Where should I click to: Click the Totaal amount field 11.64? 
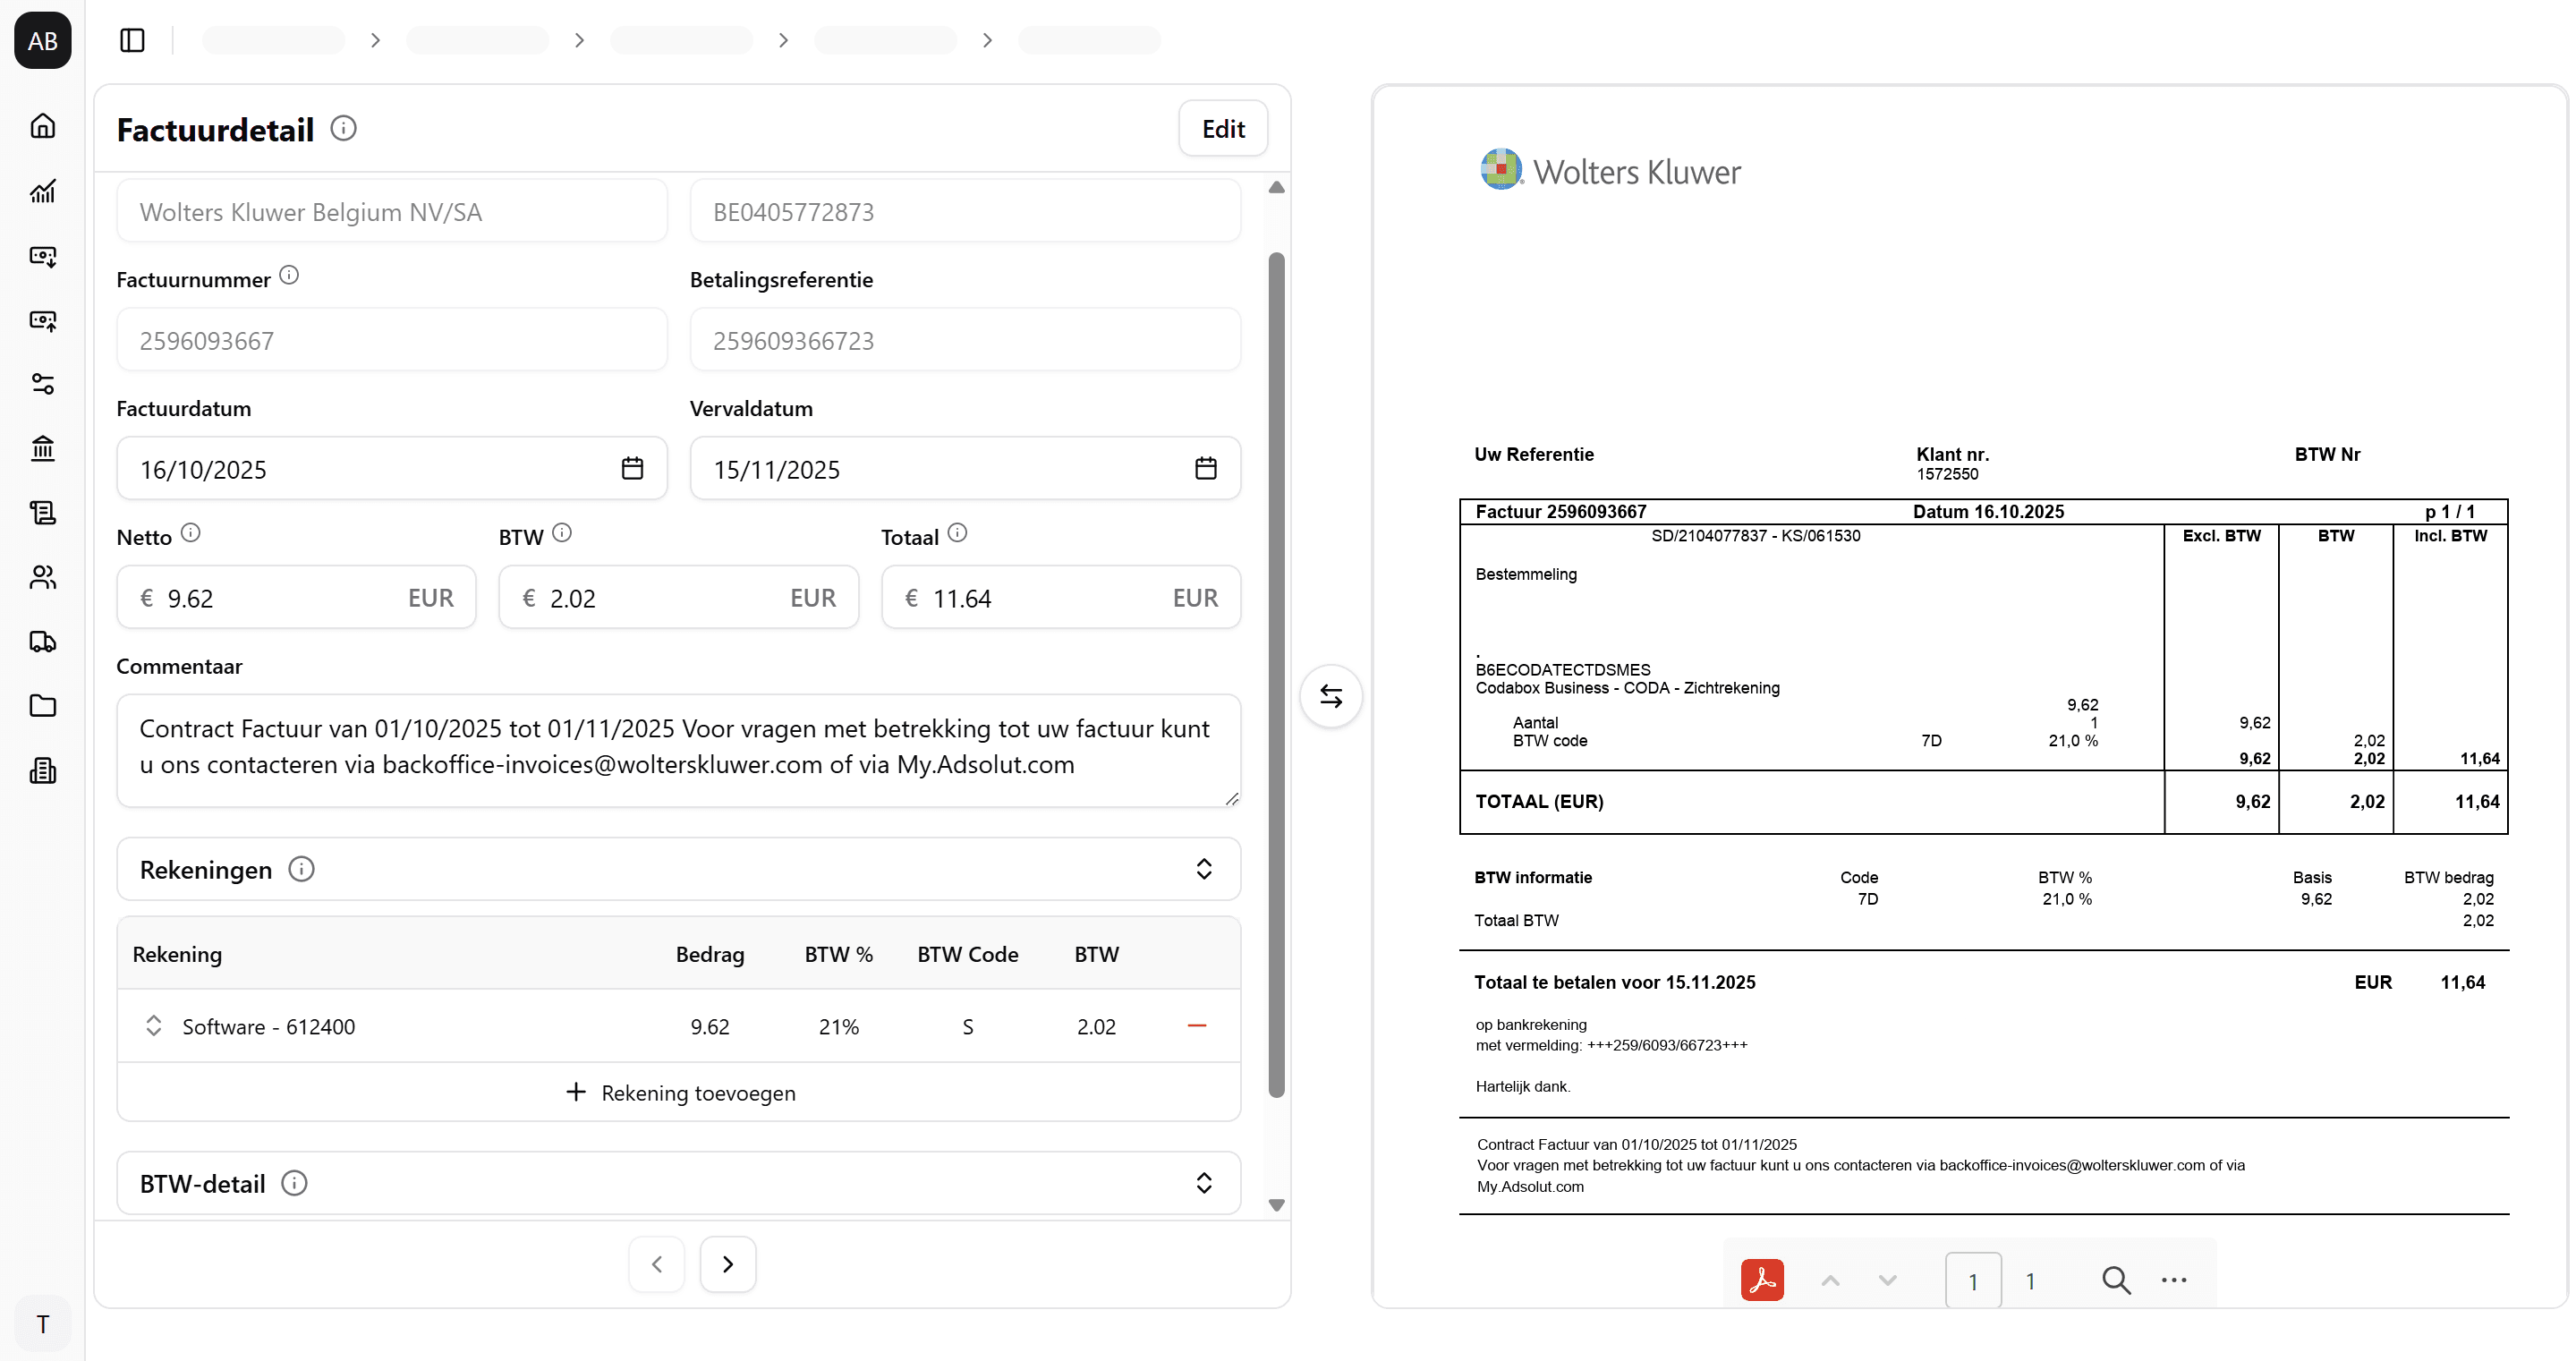(1061, 597)
